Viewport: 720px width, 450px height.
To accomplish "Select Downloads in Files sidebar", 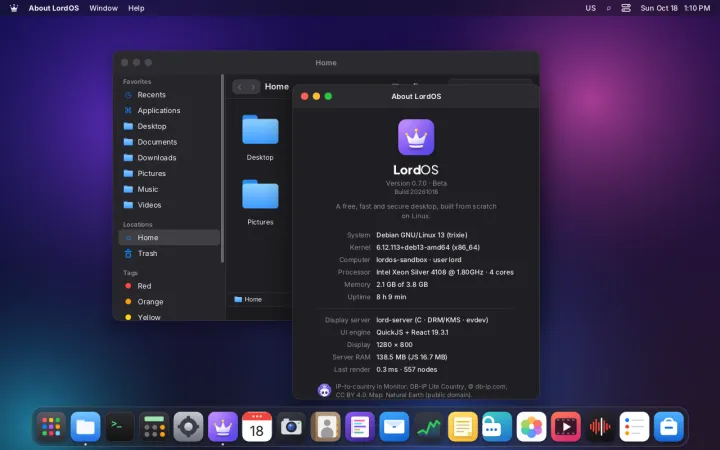I will point(169,158).
